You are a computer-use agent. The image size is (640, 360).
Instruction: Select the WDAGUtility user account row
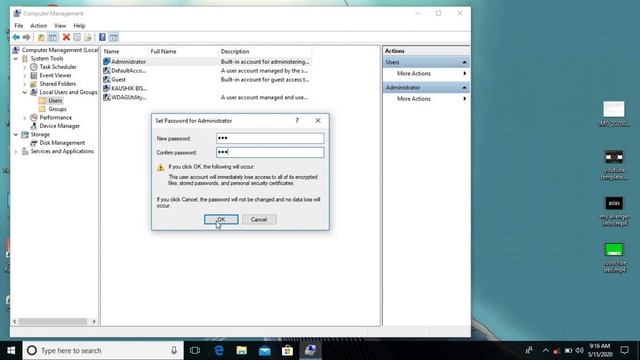(207, 98)
